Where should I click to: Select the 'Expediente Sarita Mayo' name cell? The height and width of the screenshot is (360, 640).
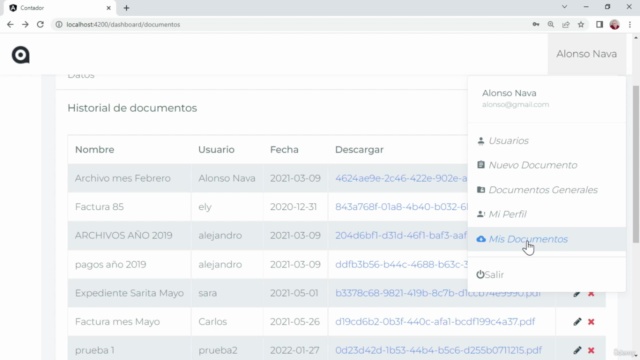click(129, 293)
